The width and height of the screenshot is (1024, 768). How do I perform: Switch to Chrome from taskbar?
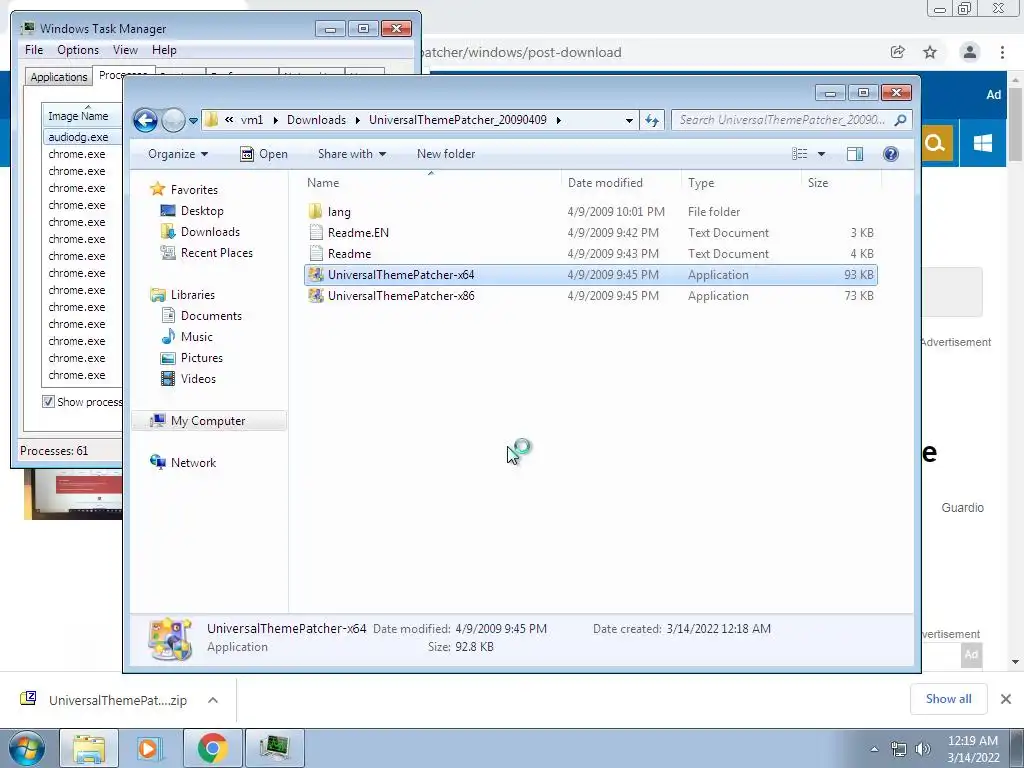pyautogui.click(x=212, y=748)
